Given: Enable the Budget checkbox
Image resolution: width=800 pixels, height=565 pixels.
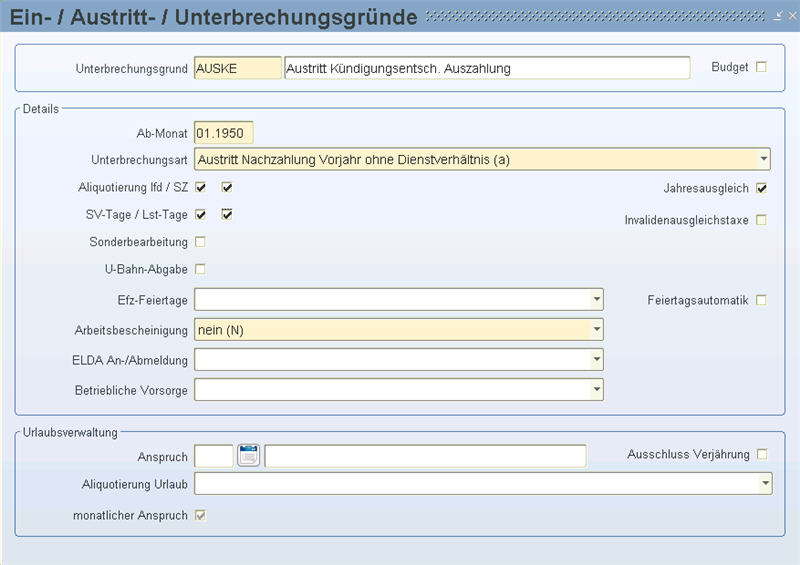Looking at the screenshot, I should 761,68.
